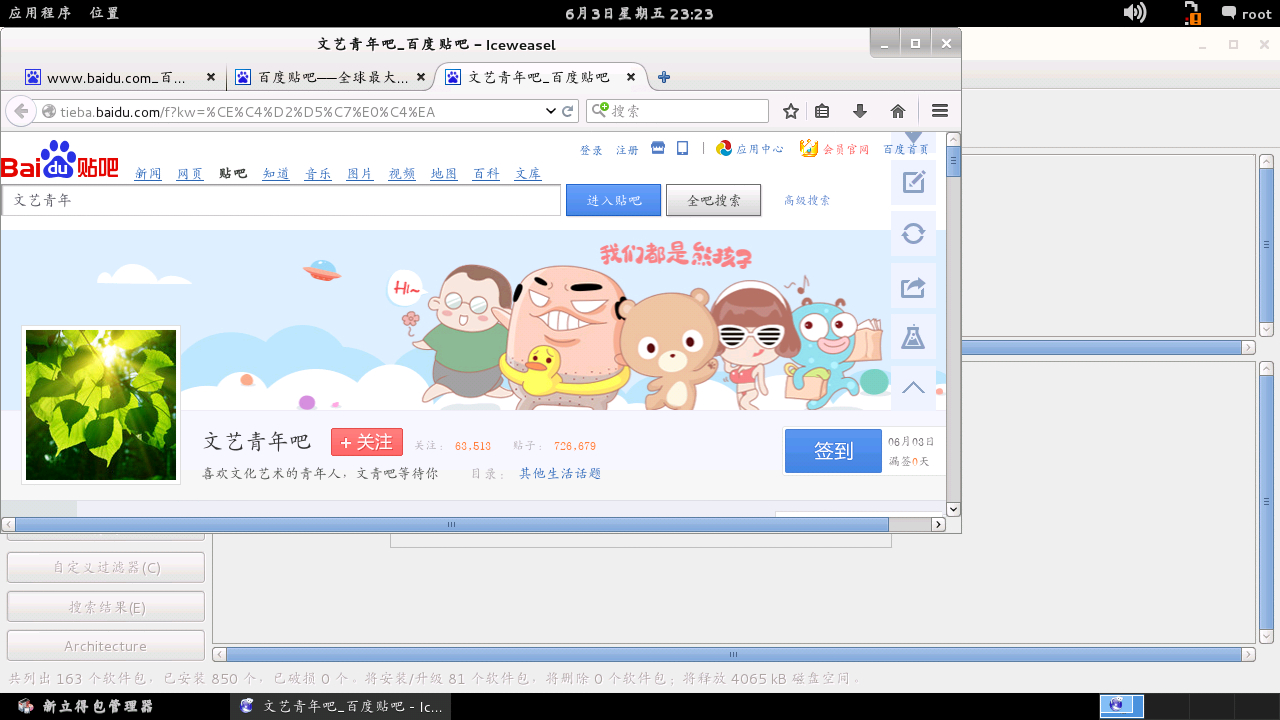This screenshot has width=1280, height=720.
Task: Reload the page using the refresh arrow
Action: tap(568, 111)
